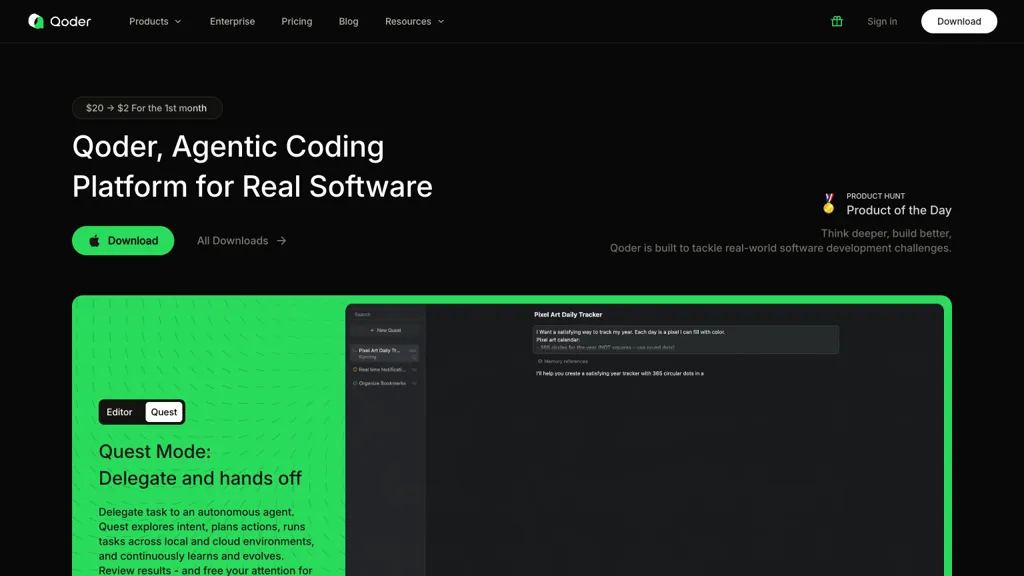Click the New Quest plus icon
Image resolution: width=1024 pixels, height=576 pixels.
(x=372, y=329)
